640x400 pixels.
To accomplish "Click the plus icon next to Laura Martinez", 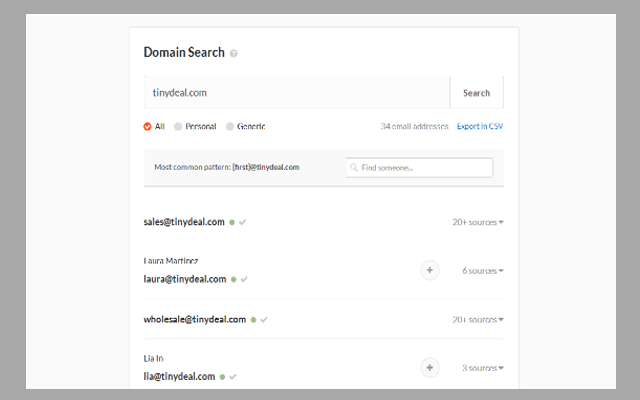I will [430, 270].
